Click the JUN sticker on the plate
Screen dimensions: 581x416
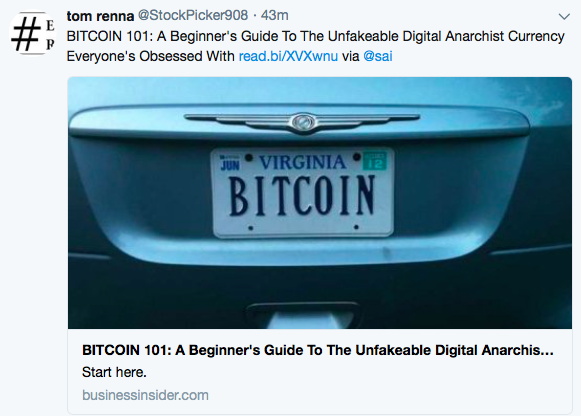click(x=230, y=164)
